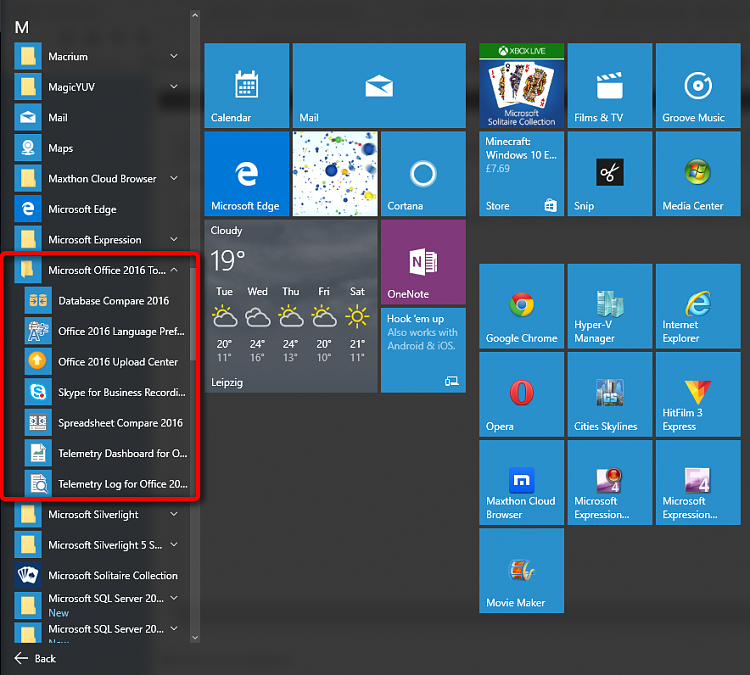Screen dimensions: 750x675
Task: Open Microsoft Solitaire Collection in app list
Action: click(101, 575)
